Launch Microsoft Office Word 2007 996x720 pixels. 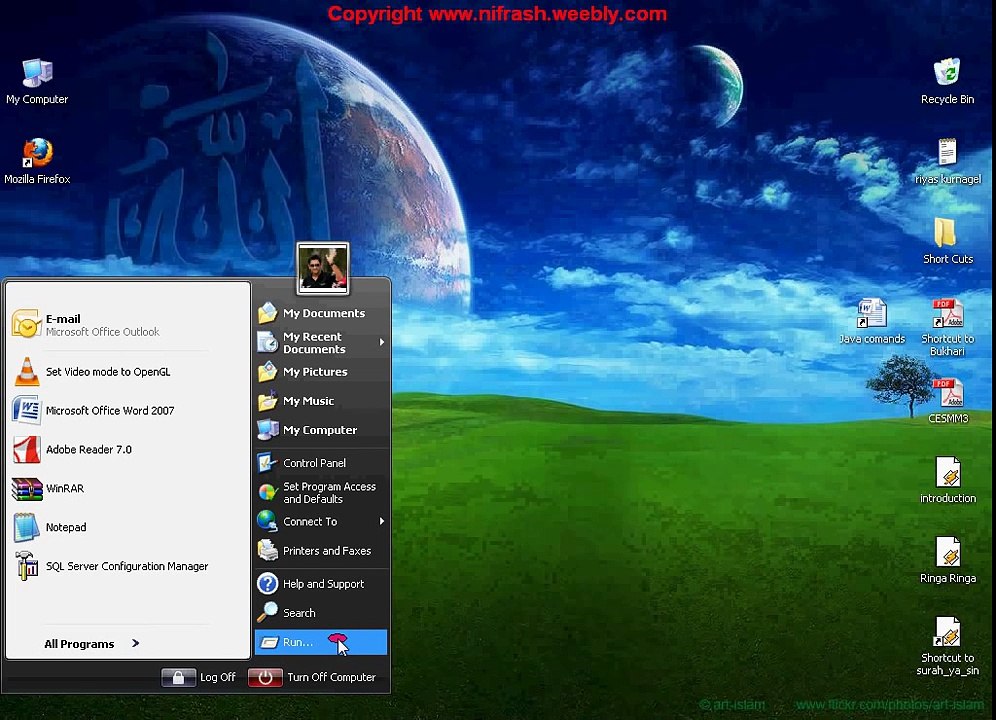point(128,411)
